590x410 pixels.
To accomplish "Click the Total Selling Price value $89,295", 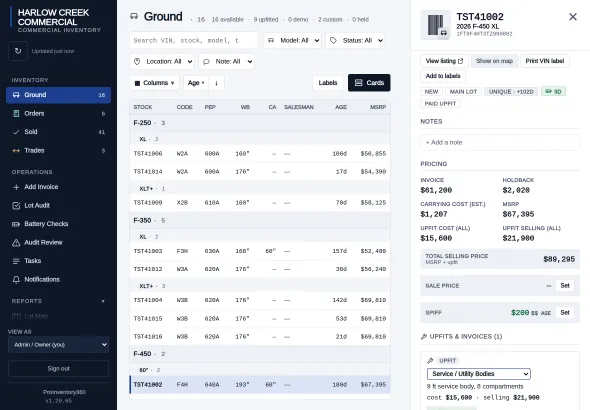I will (x=559, y=259).
